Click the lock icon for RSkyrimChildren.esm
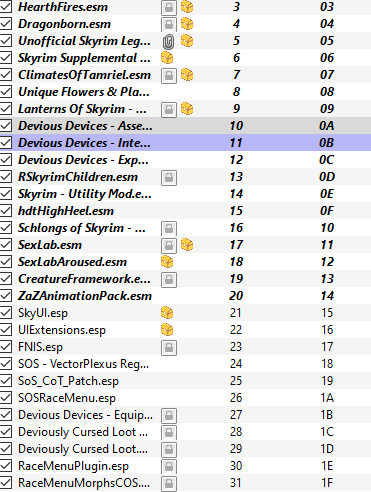 pos(169,177)
